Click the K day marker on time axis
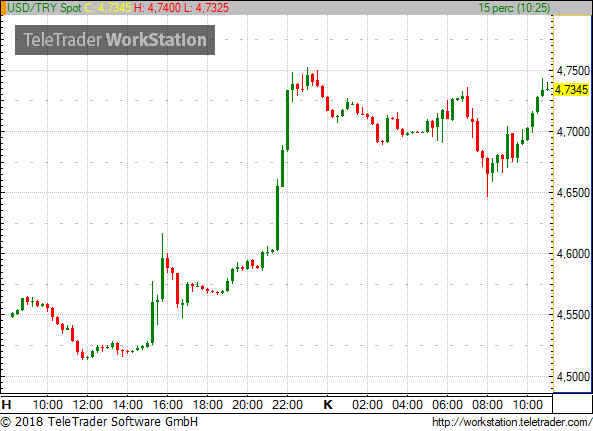The image size is (593, 431). click(328, 405)
